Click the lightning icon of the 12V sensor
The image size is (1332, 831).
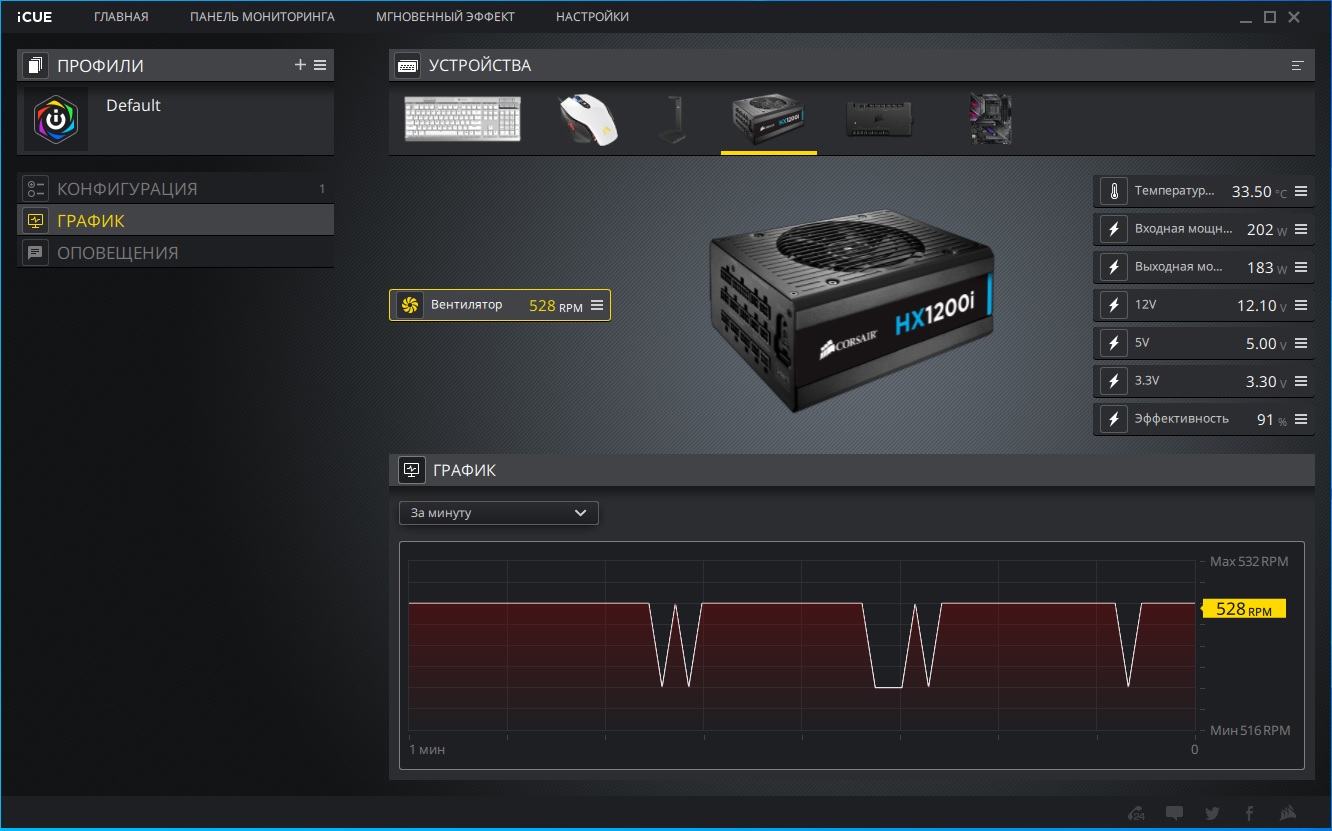click(x=1112, y=305)
